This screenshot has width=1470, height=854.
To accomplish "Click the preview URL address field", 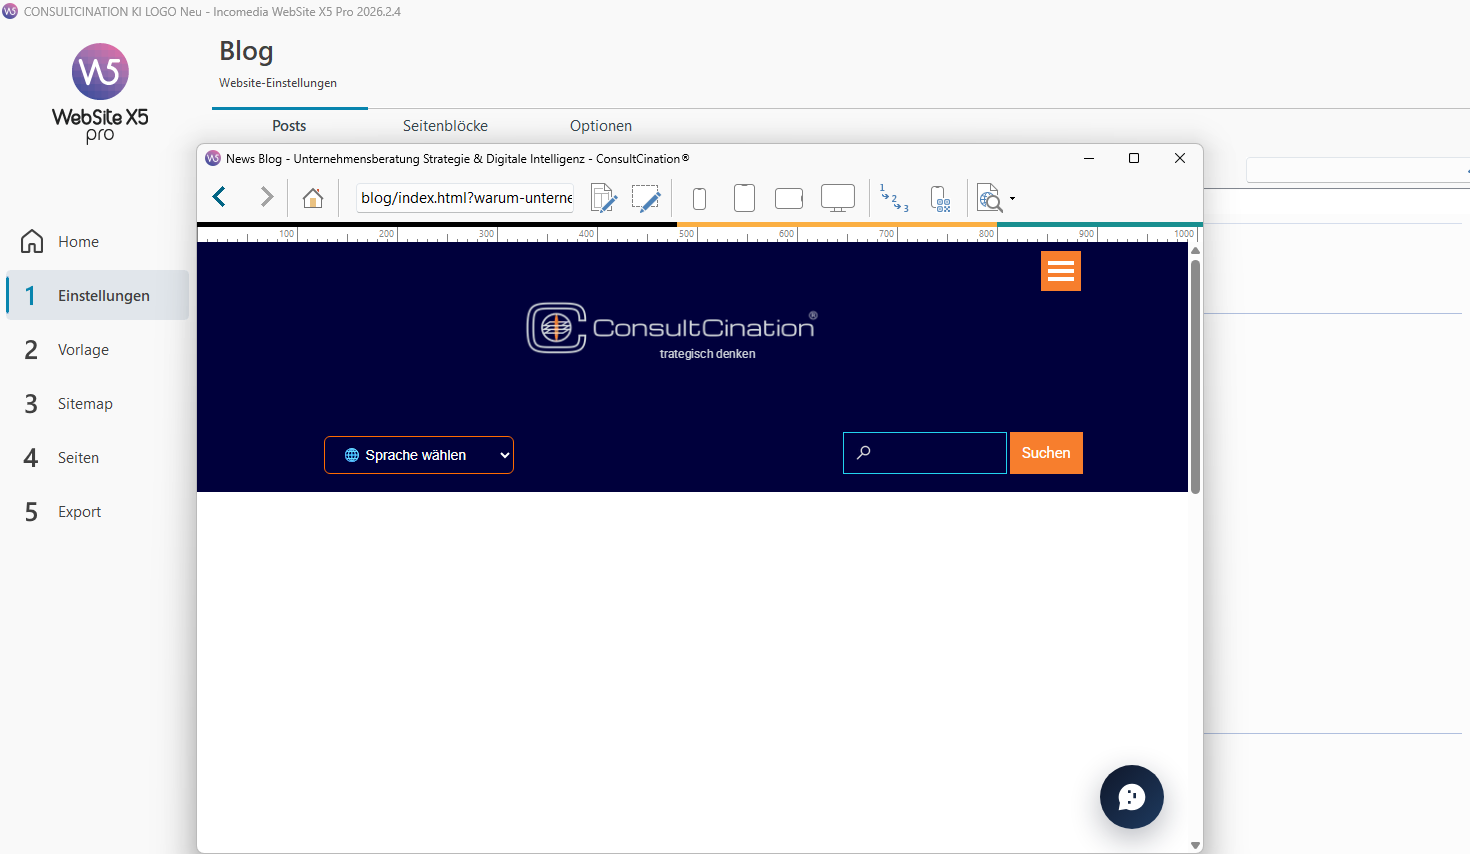I will point(466,198).
